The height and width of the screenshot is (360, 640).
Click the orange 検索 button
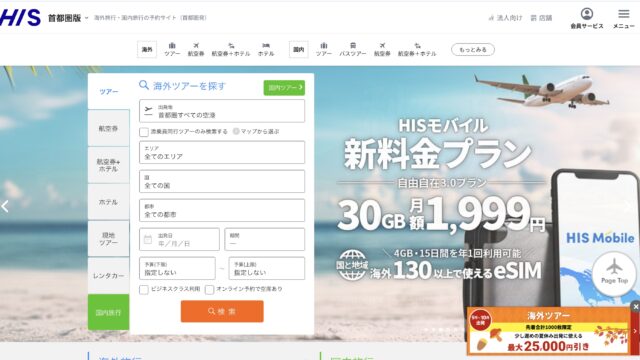[222, 311]
